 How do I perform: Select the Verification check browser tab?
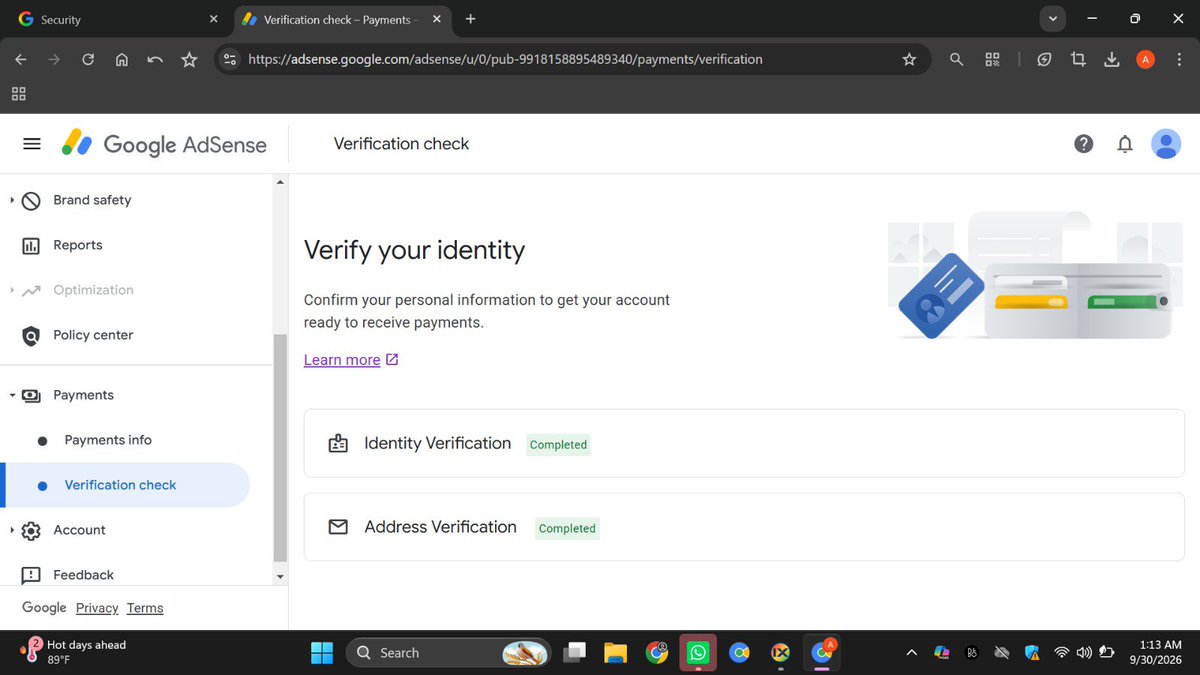[x=341, y=19]
